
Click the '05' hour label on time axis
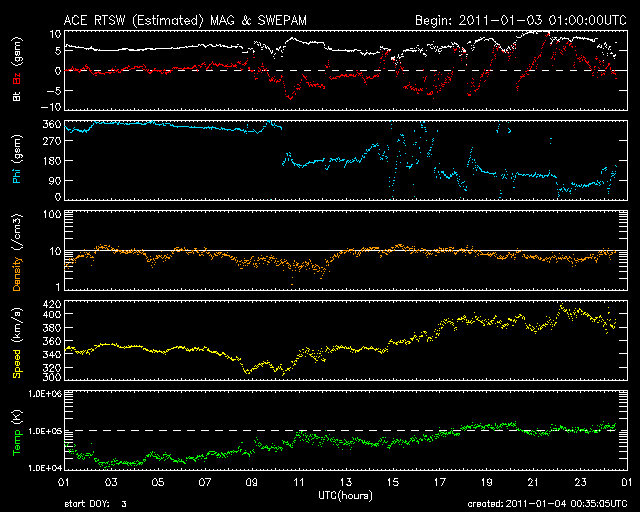pos(158,483)
